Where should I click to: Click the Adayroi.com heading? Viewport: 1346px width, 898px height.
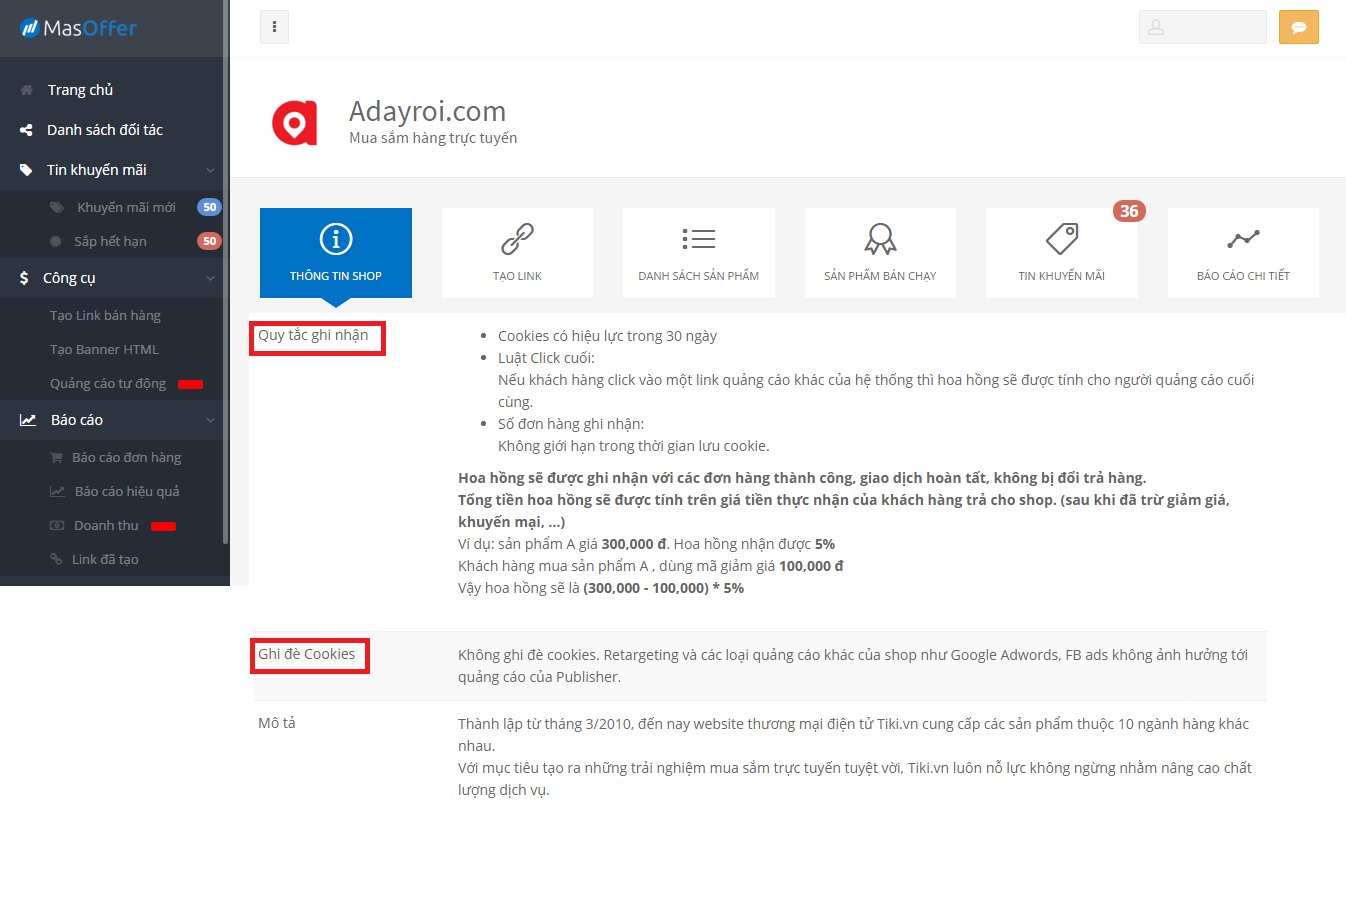427,111
